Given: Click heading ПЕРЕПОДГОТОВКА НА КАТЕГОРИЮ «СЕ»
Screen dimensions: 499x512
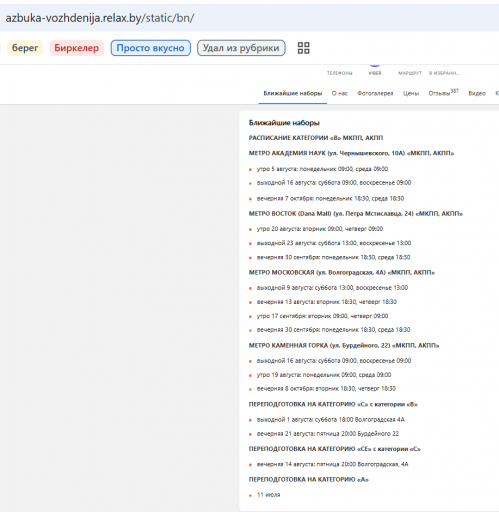Looking at the screenshot, I should tap(335, 449).
